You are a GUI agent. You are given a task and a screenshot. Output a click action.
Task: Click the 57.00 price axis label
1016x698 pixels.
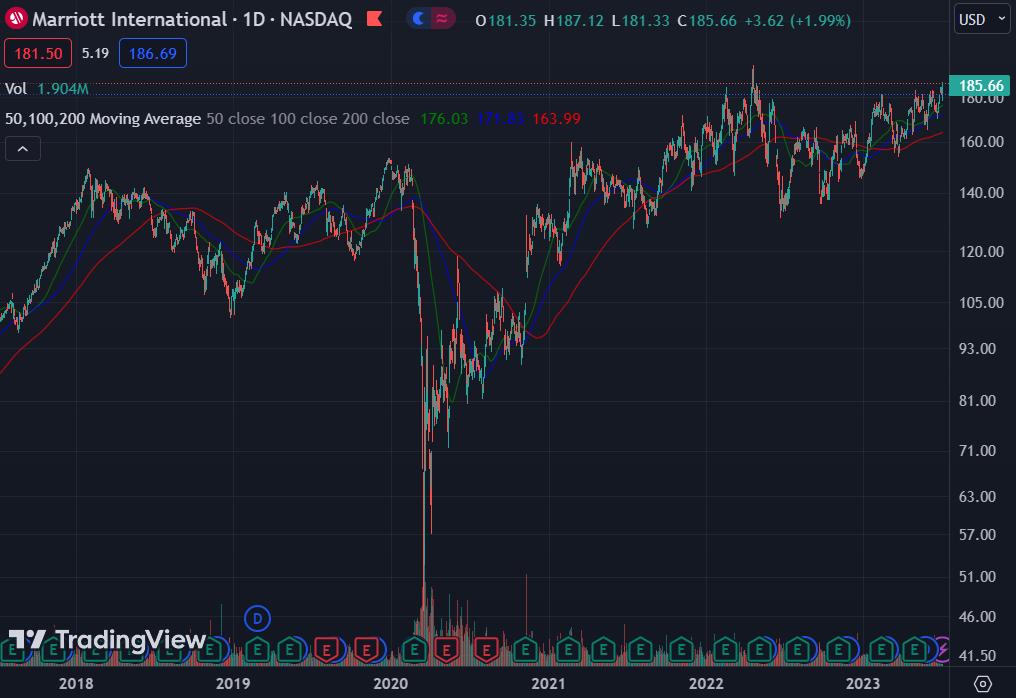click(x=977, y=535)
